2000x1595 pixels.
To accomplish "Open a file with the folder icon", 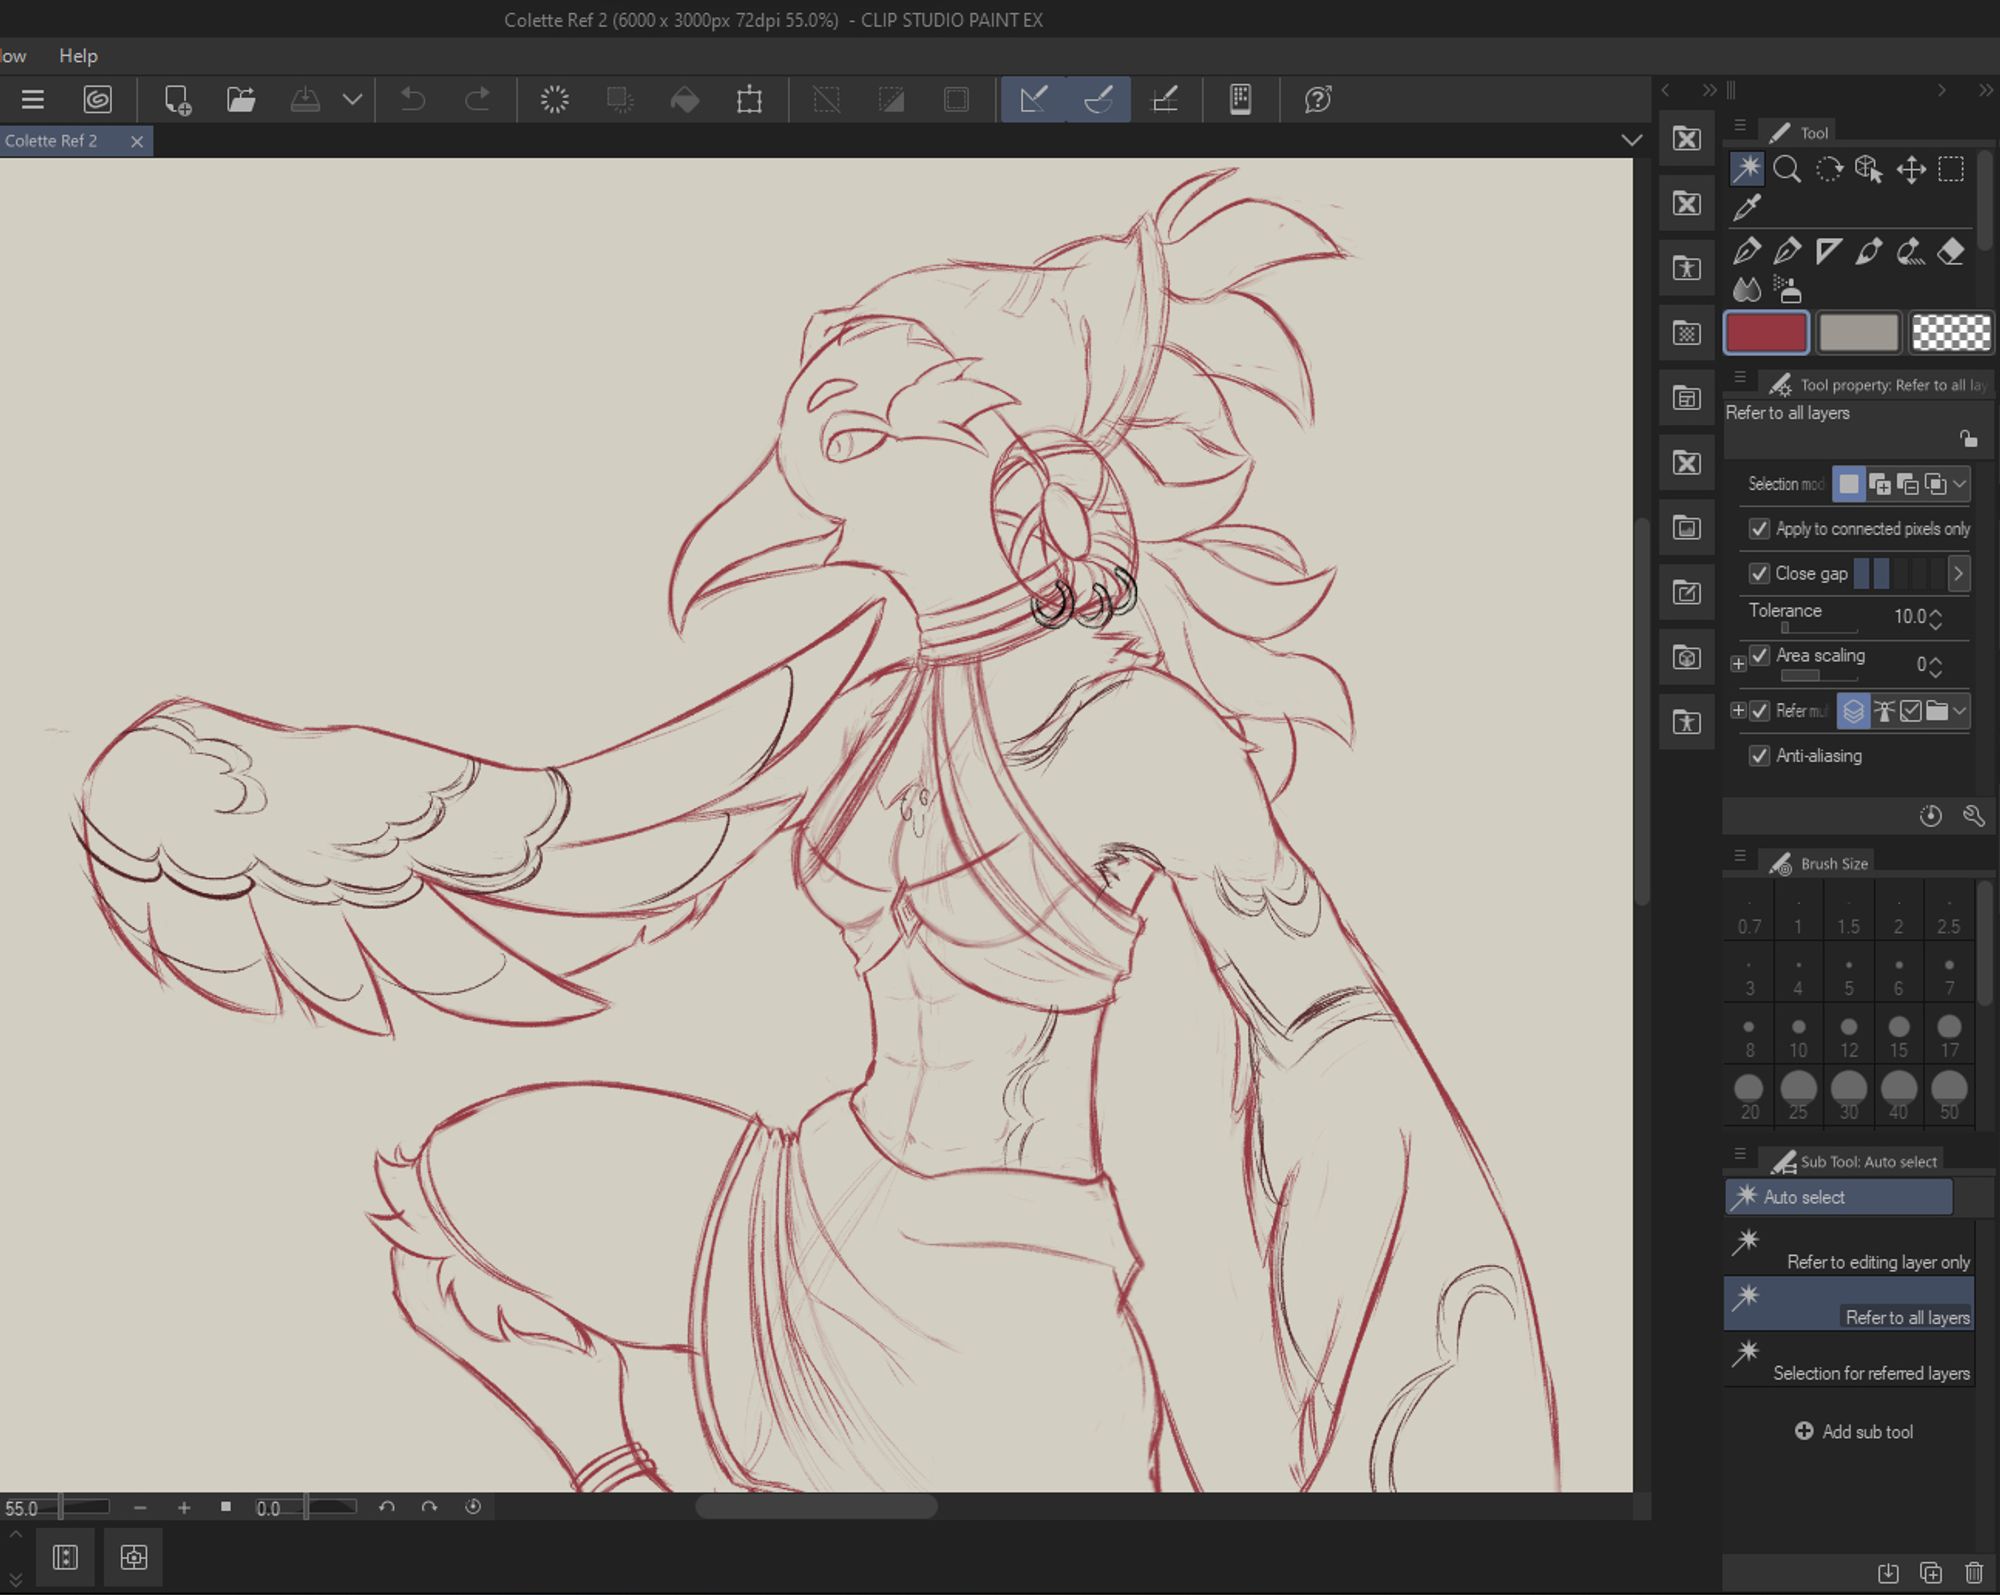I will pos(241,99).
